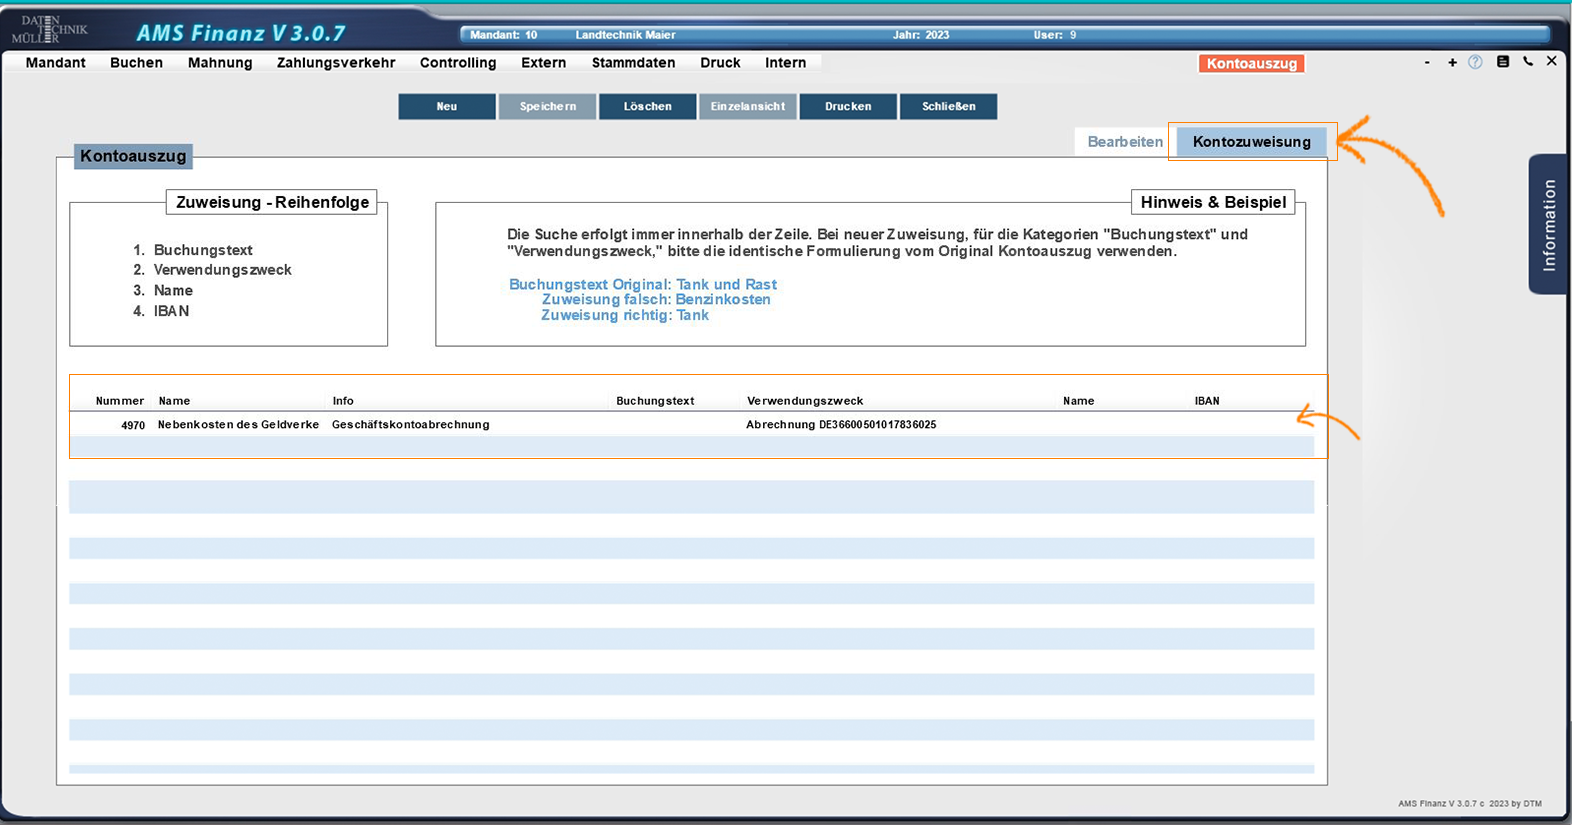Click the orange Kontoauszug label in menu bar
This screenshot has width=1572, height=825.
(1251, 63)
